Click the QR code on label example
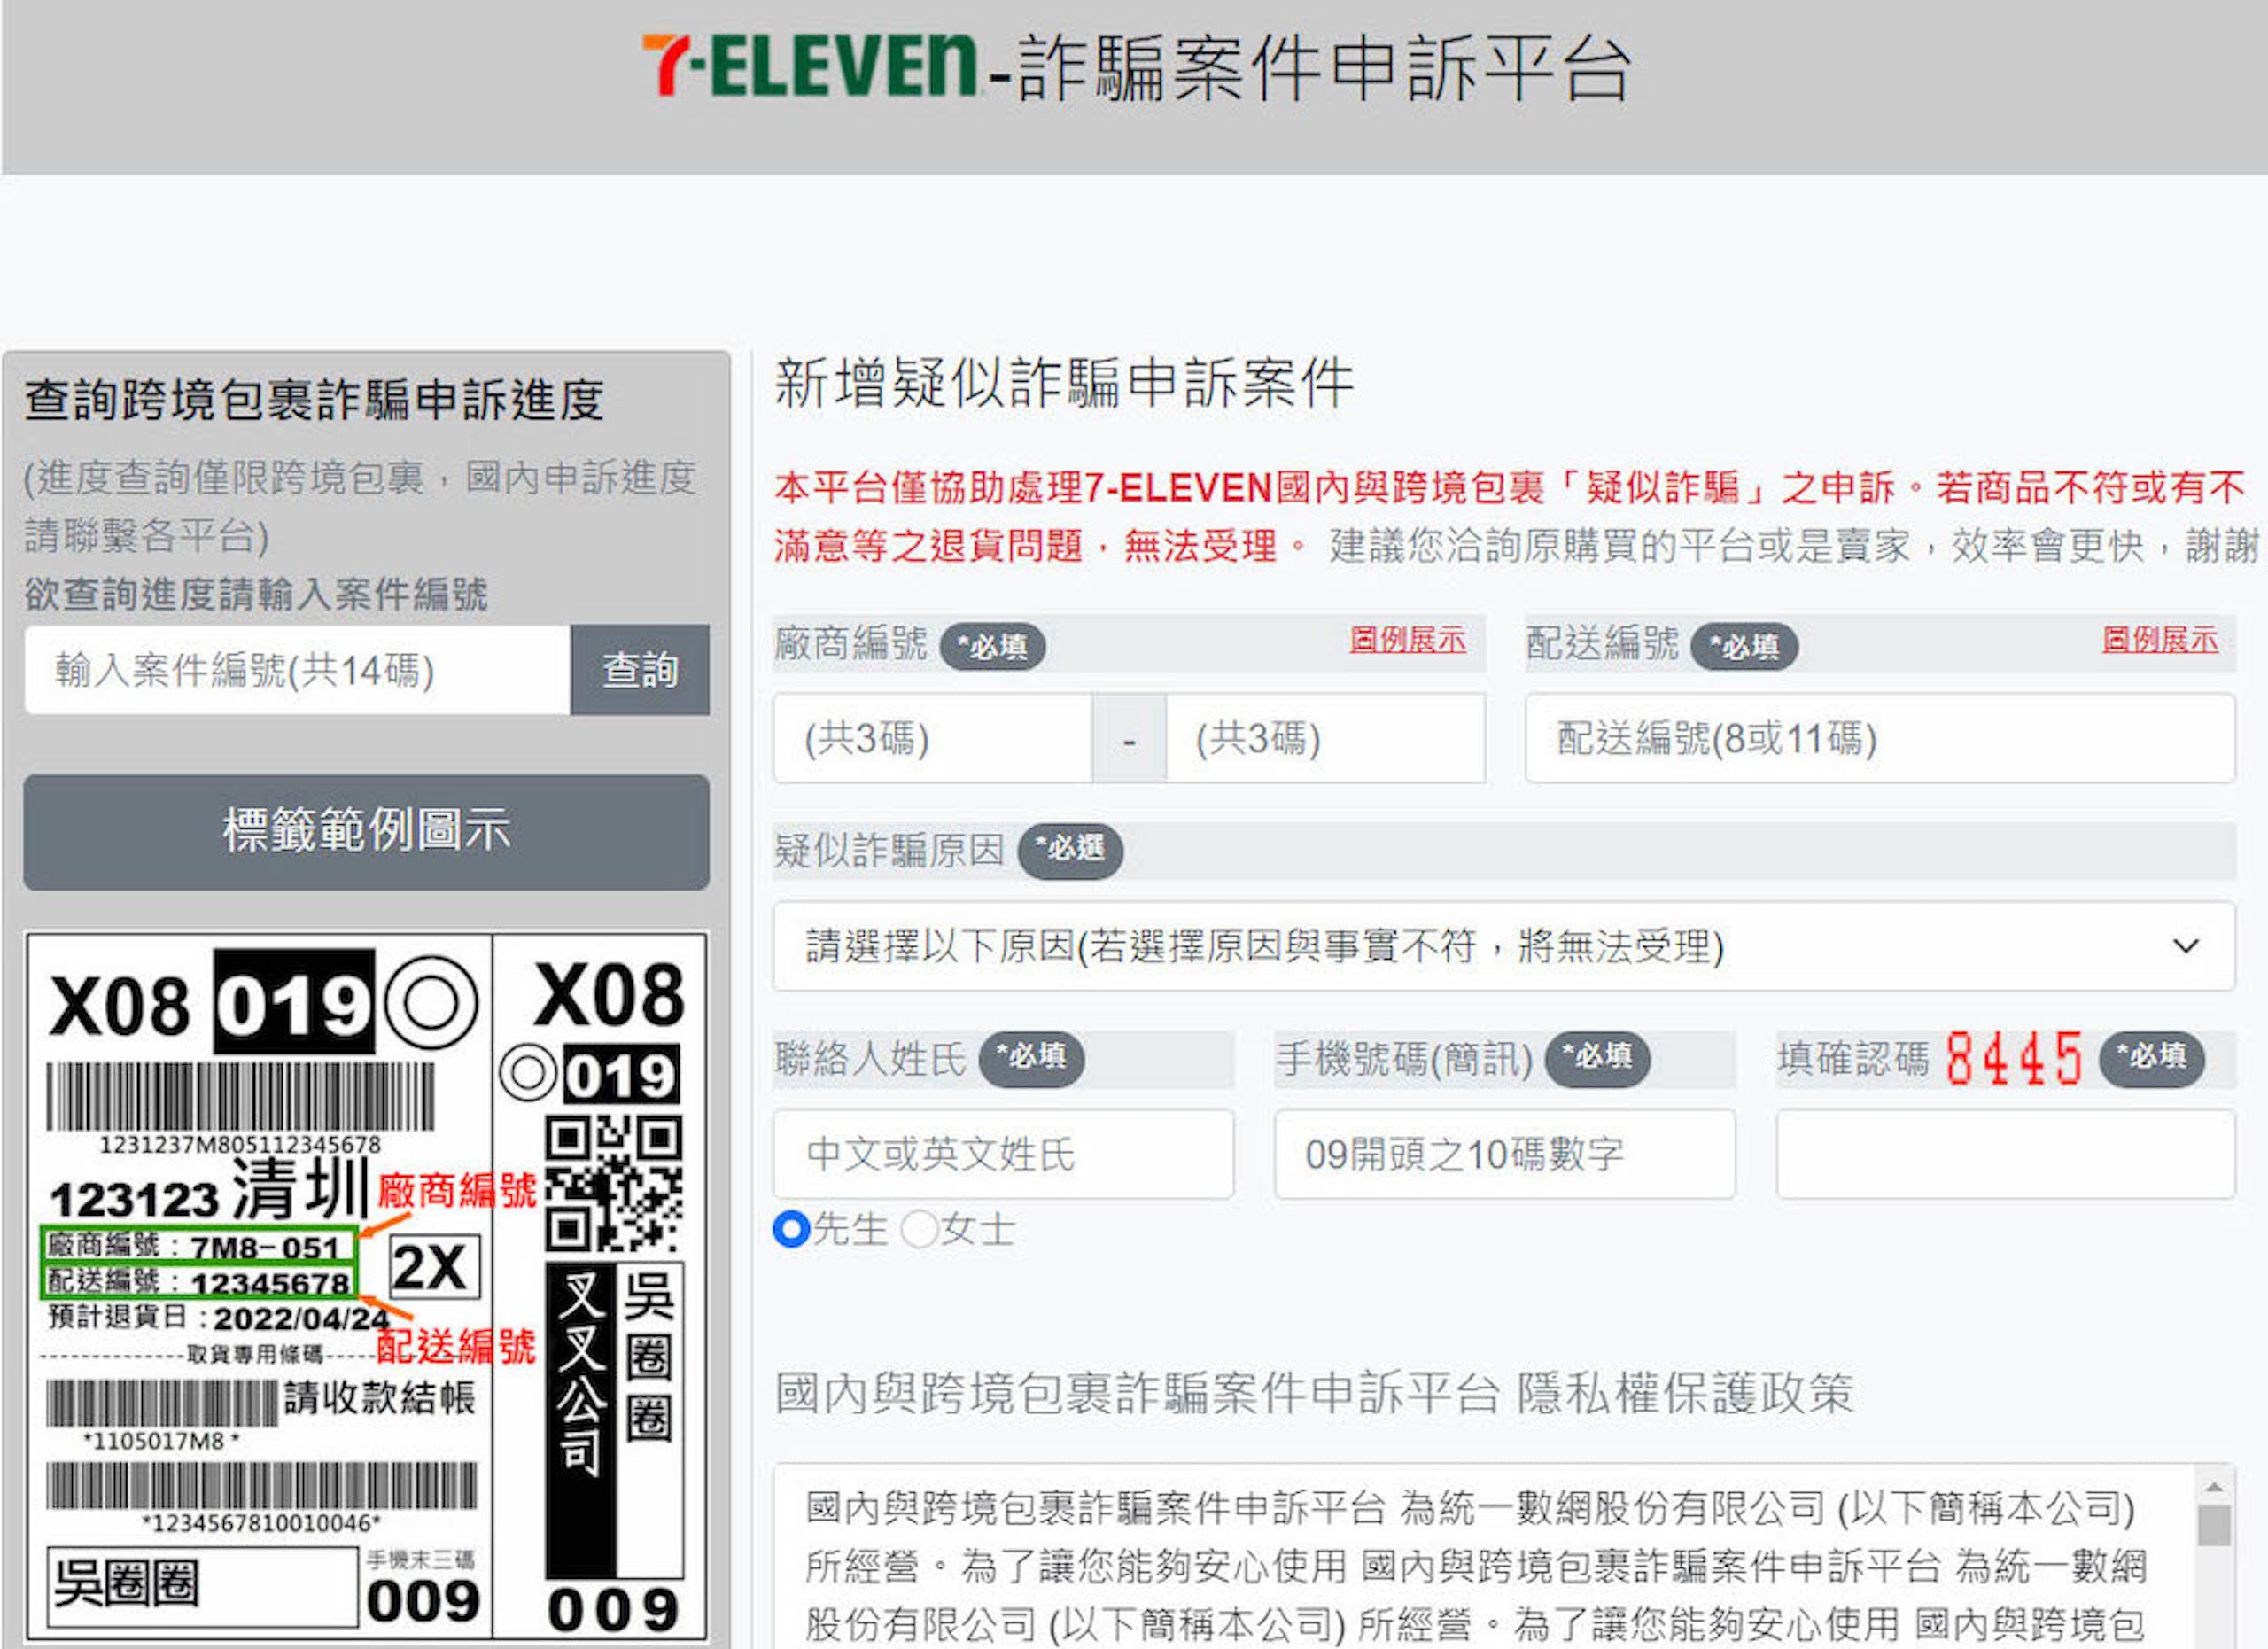This screenshot has width=2268, height=1649. [614, 1184]
